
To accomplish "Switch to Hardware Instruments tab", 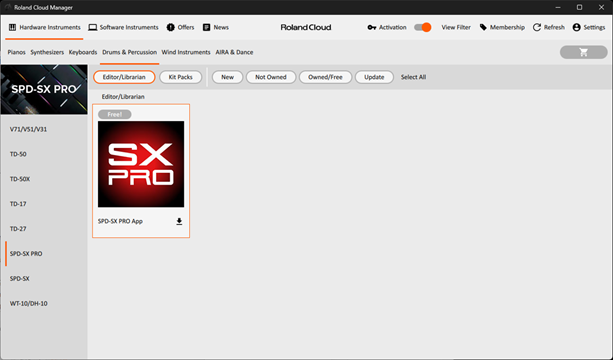I will pyautogui.click(x=45, y=27).
